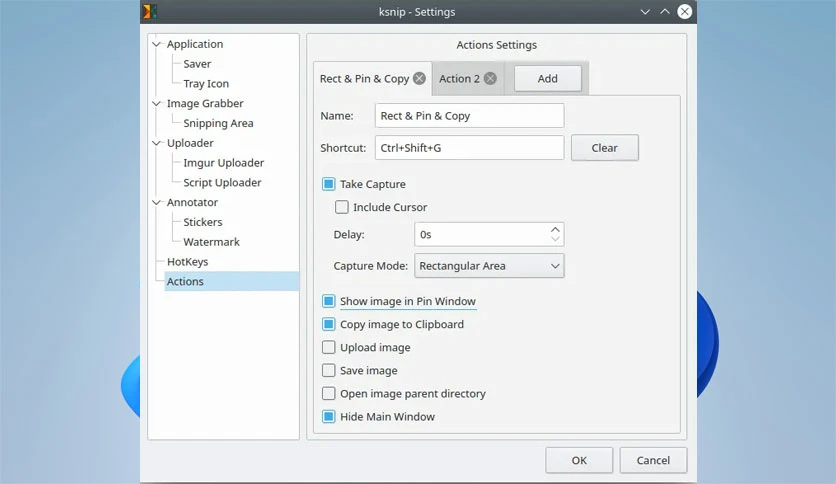Select Annotator in settings tree

coord(192,202)
